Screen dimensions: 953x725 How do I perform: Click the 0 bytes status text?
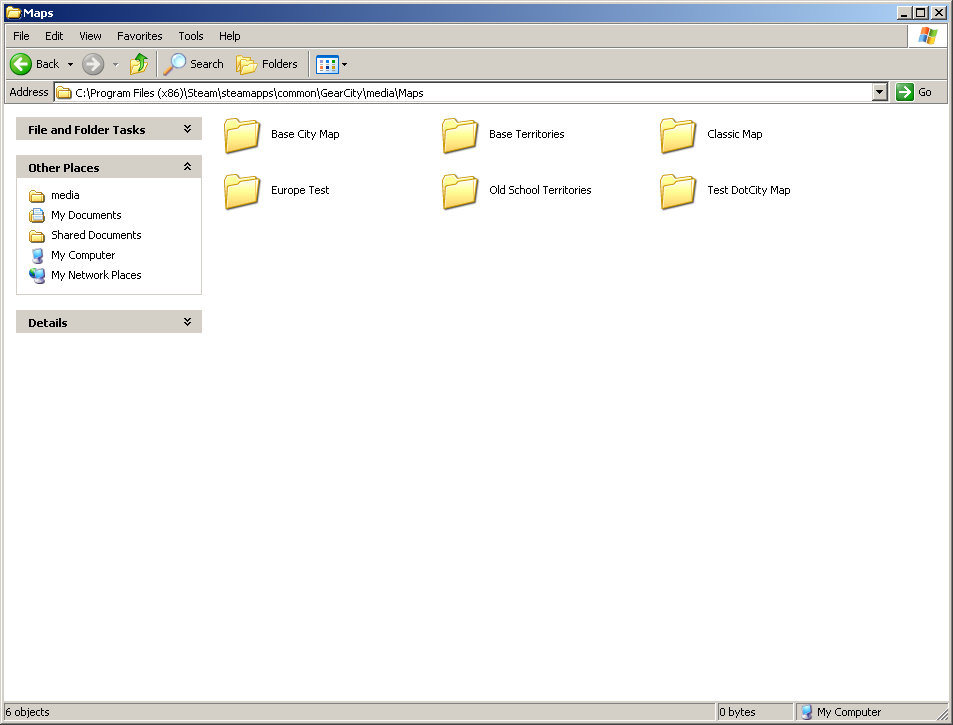coord(737,712)
